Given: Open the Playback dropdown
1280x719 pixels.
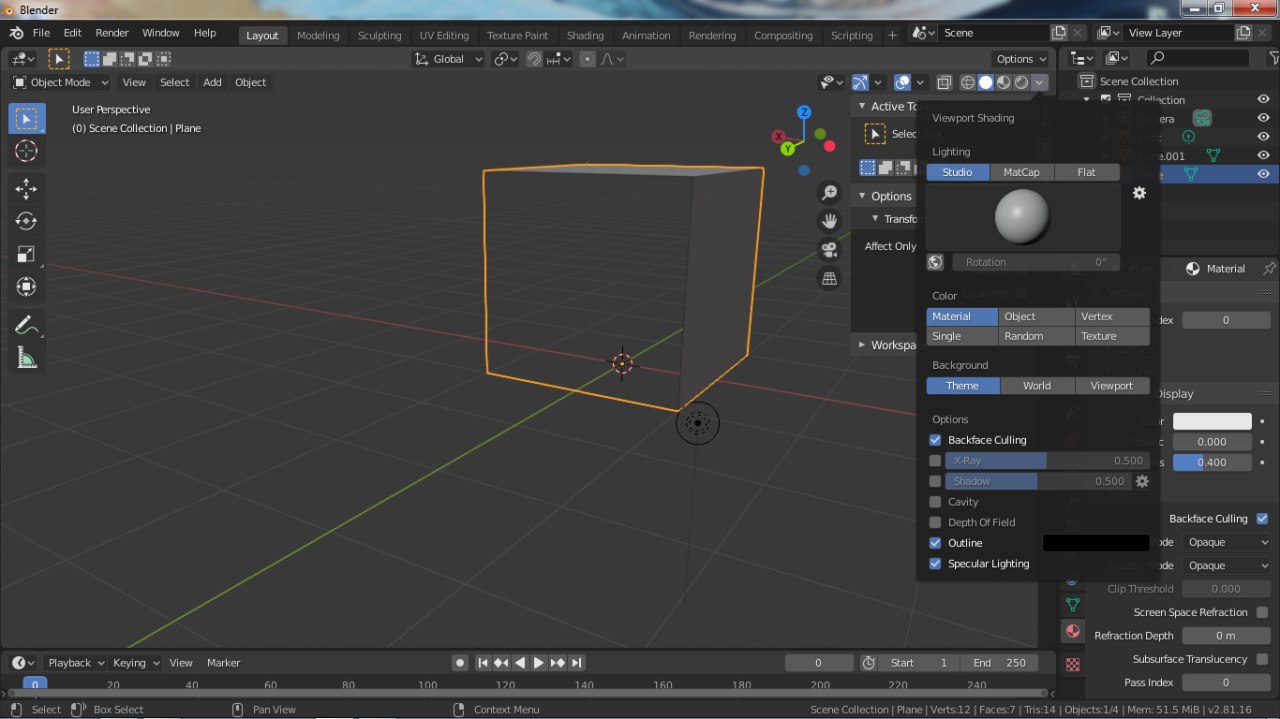Looking at the screenshot, I should pyautogui.click(x=76, y=663).
